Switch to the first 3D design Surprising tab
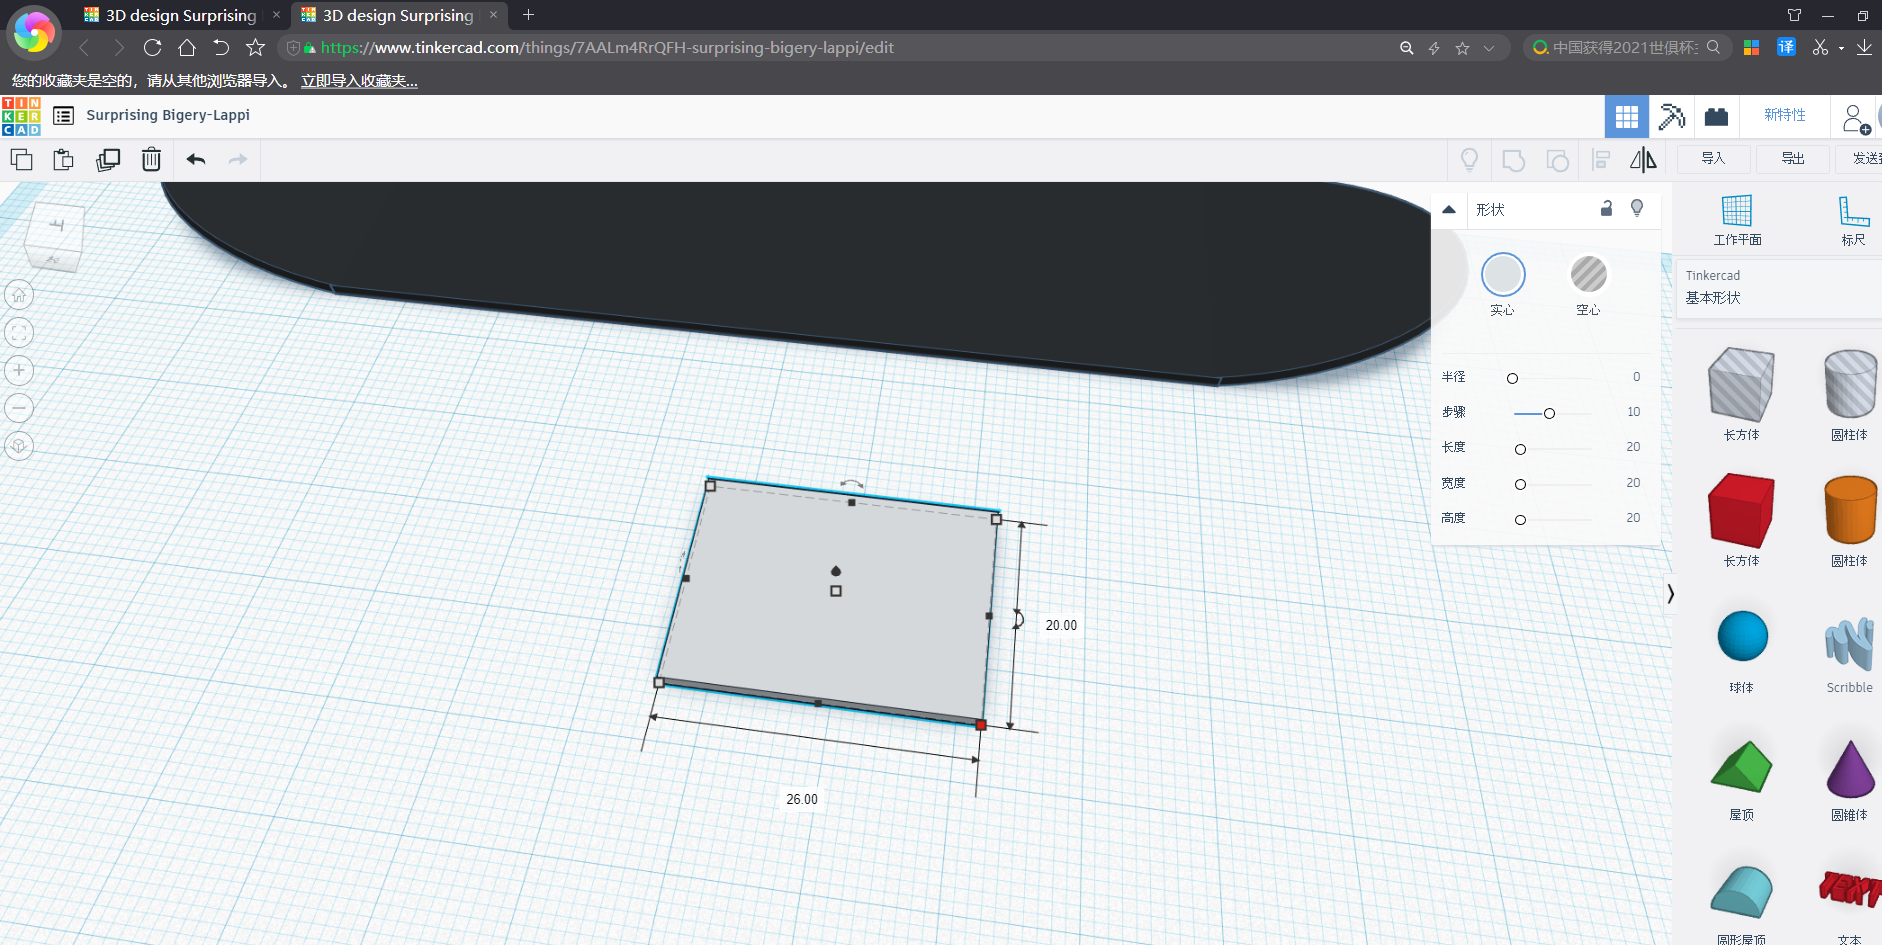Image resolution: width=1882 pixels, height=945 pixels. click(x=181, y=15)
